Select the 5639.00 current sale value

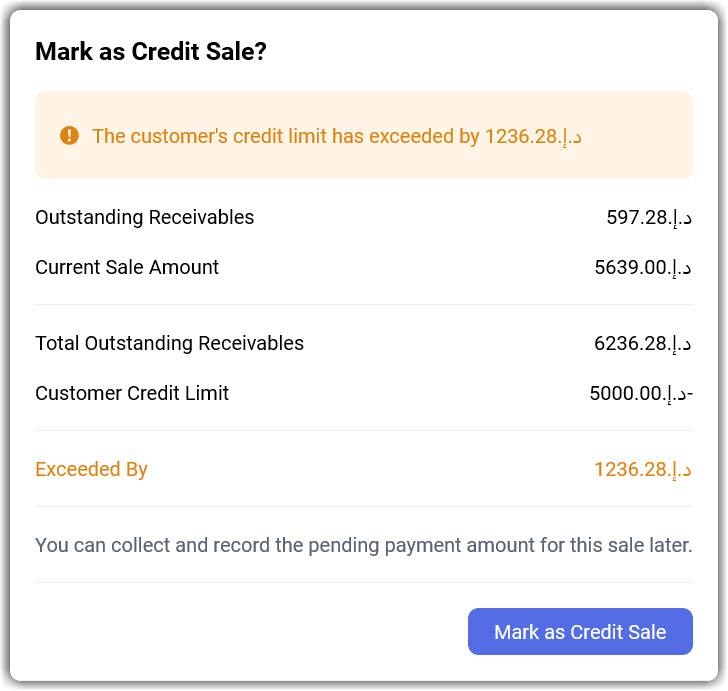point(643,267)
